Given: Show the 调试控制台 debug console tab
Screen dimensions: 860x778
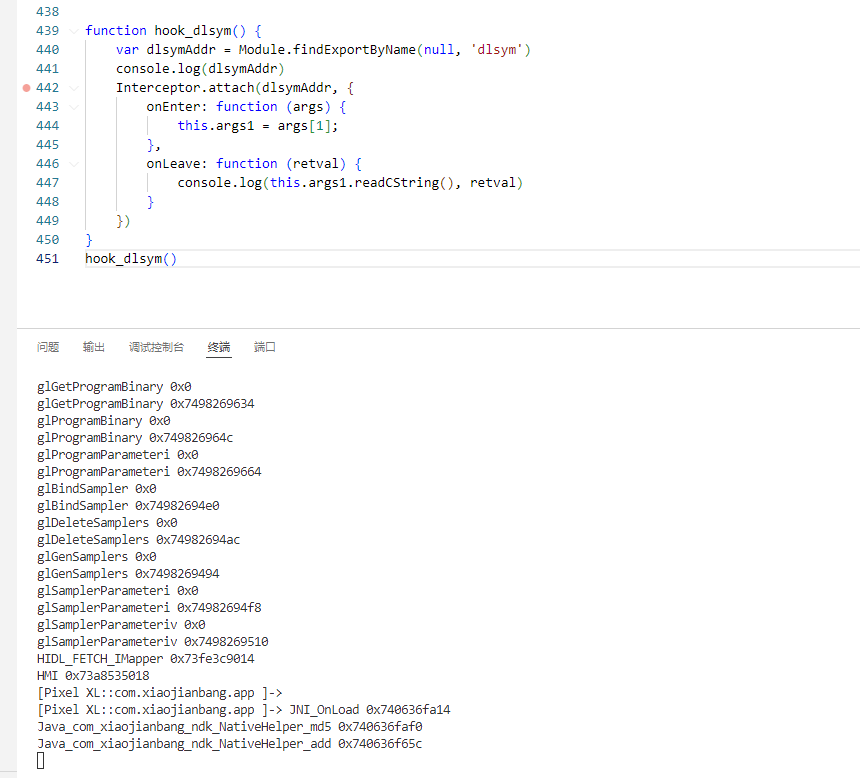Looking at the screenshot, I should click(x=156, y=347).
